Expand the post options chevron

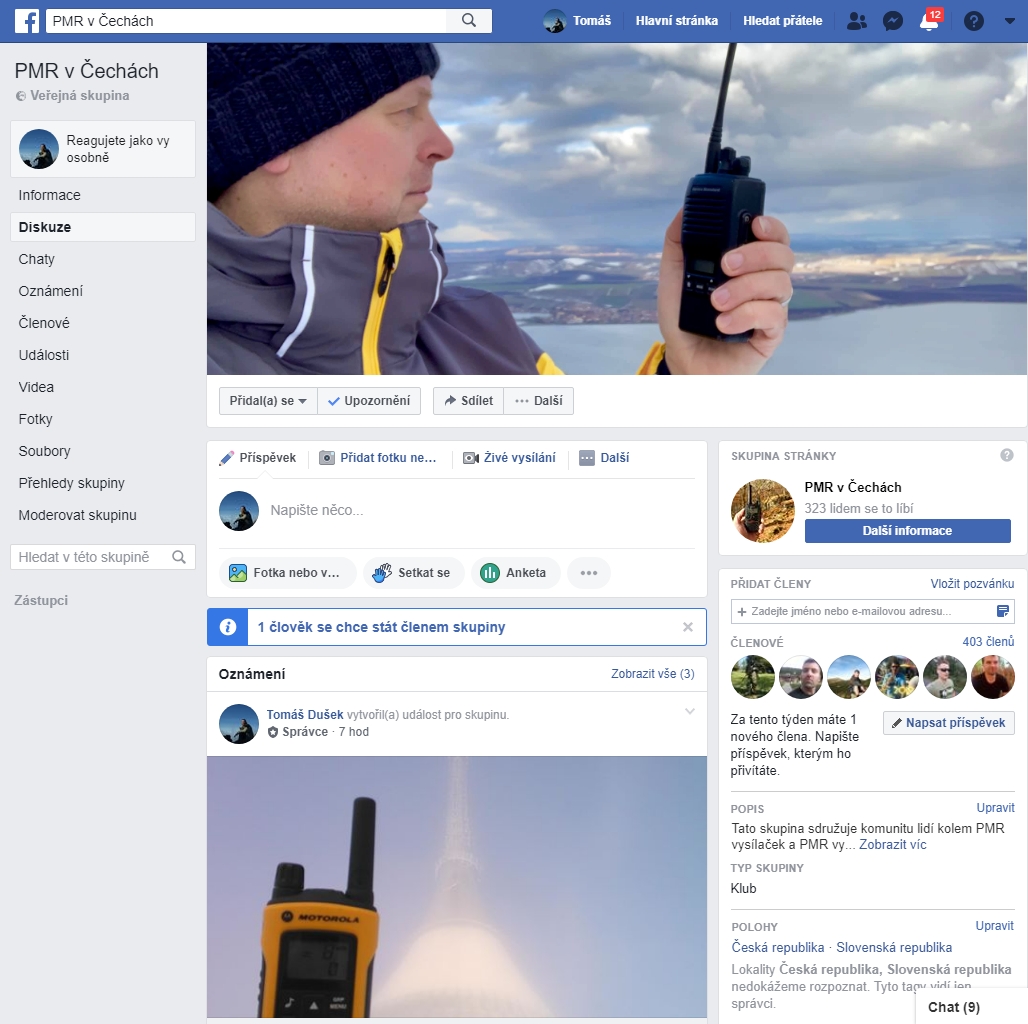click(x=690, y=711)
